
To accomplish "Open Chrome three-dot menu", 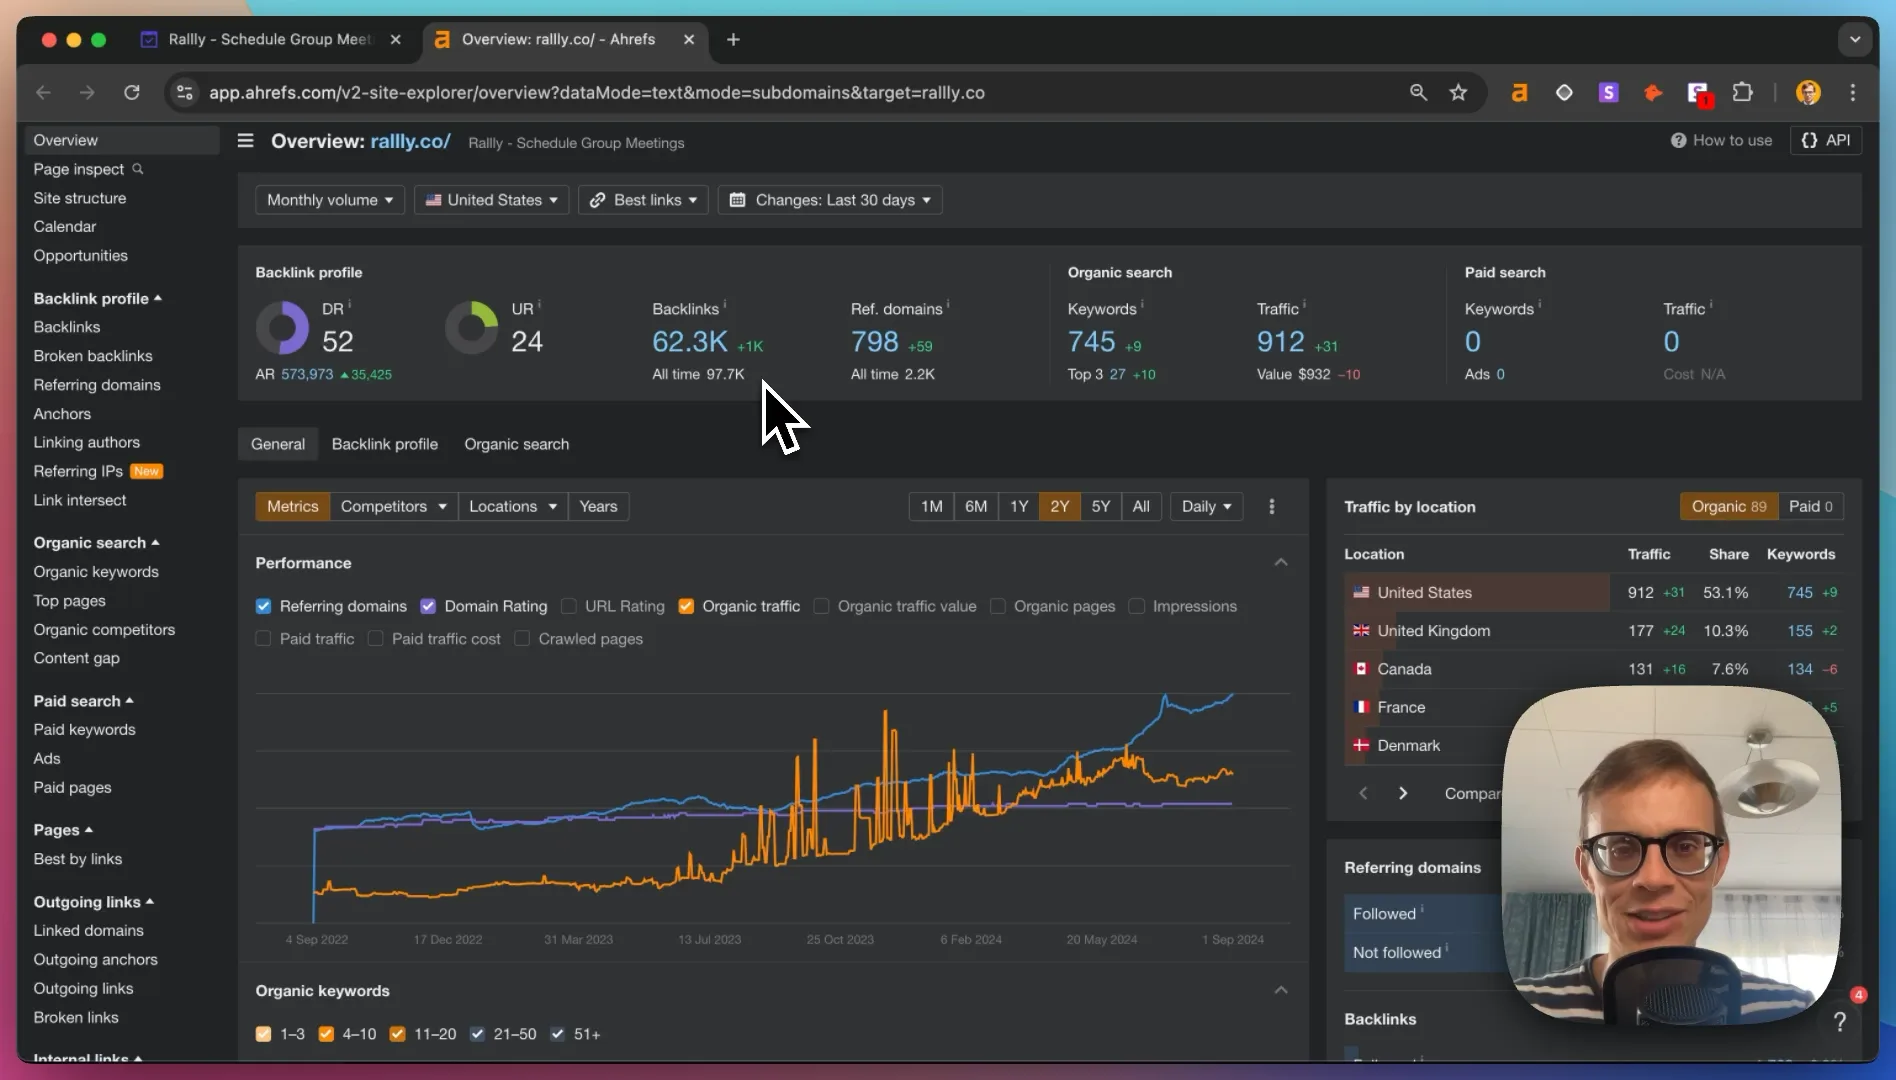I will click(1853, 93).
